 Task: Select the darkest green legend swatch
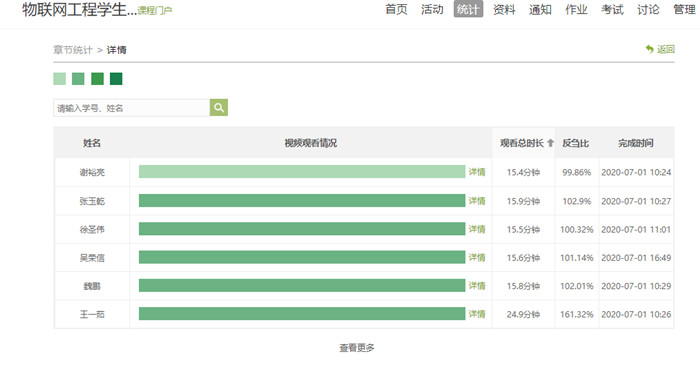[116, 79]
